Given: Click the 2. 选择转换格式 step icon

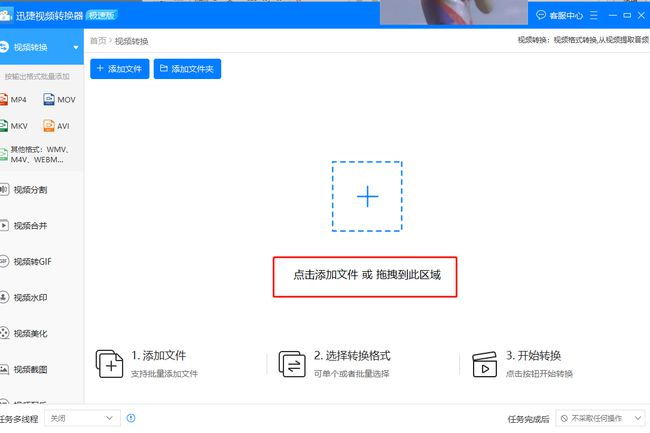Looking at the screenshot, I should point(292,364).
